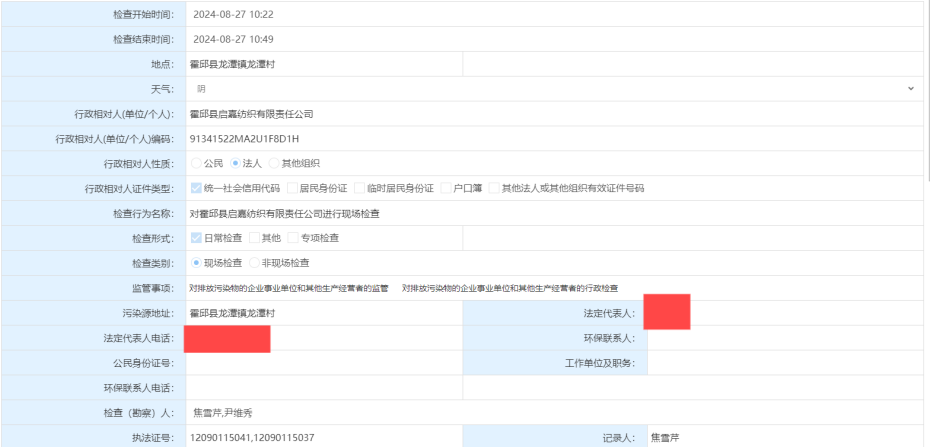The width and height of the screenshot is (930, 448).
Task: Check the 居民身份证 checkbox
Action: (x=292, y=188)
